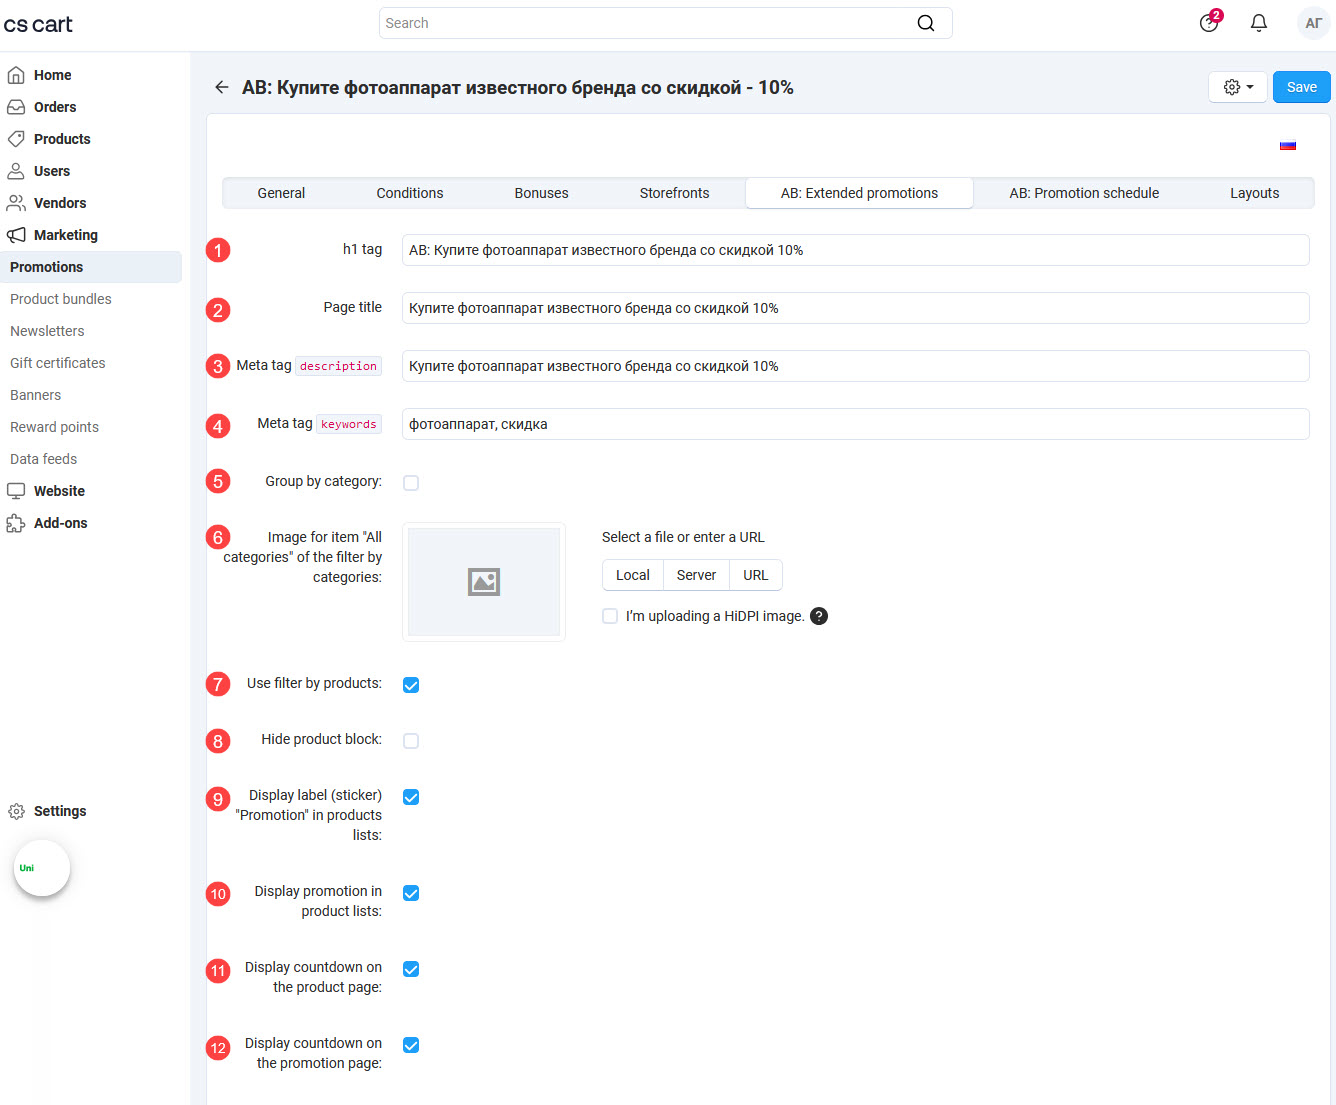This screenshot has height=1105, width=1336.
Task: Open the AB: Promotion schedule tab
Action: point(1084,193)
